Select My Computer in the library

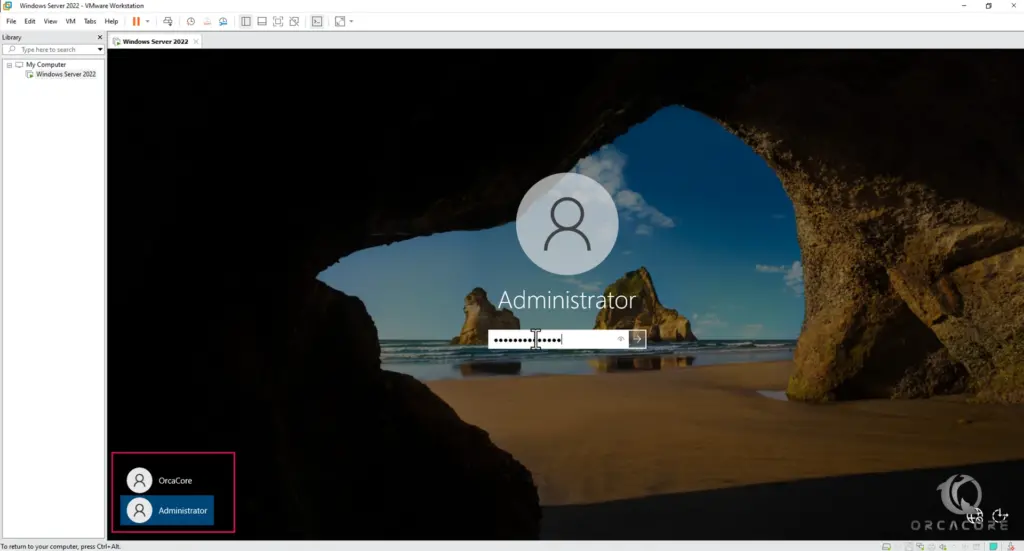click(46, 65)
